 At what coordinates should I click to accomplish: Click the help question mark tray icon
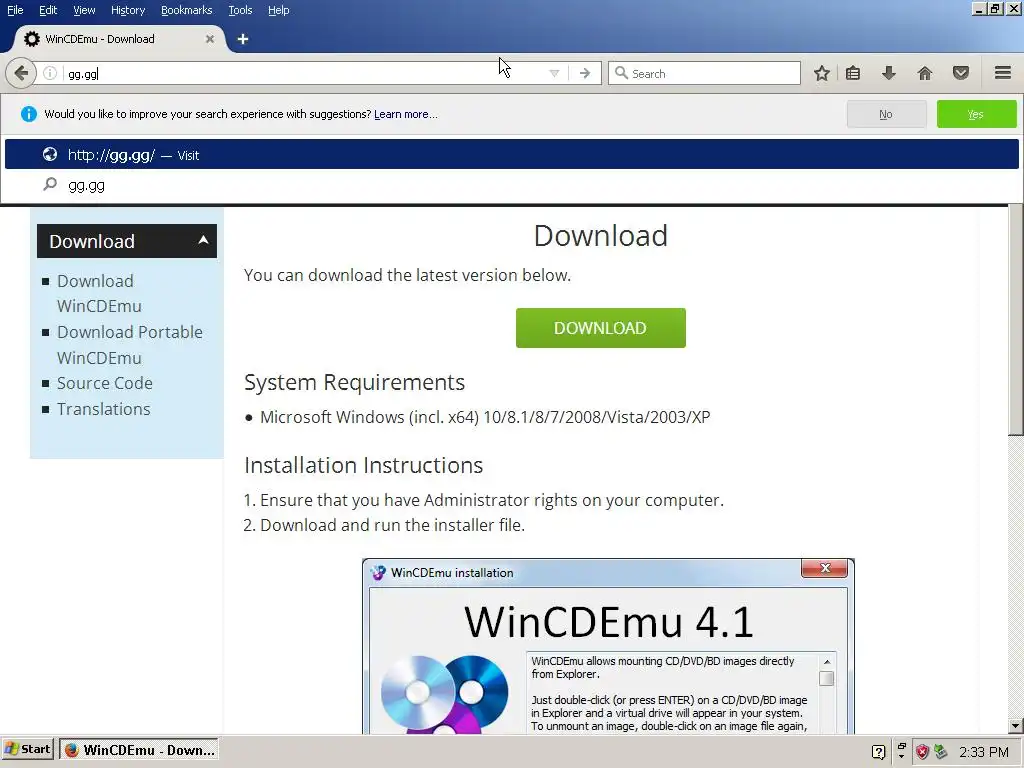pyautogui.click(x=878, y=752)
